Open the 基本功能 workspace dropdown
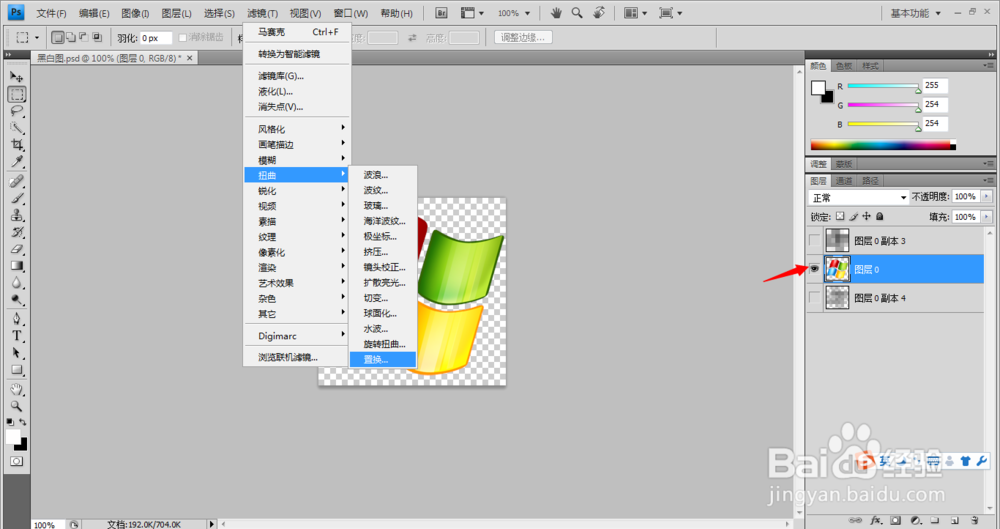Image resolution: width=1000 pixels, height=529 pixels. pos(915,13)
